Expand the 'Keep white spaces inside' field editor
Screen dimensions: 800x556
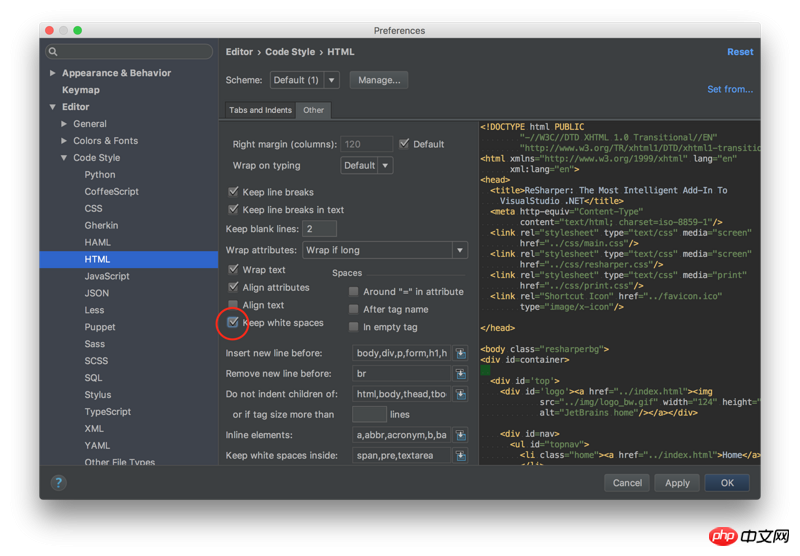point(461,455)
